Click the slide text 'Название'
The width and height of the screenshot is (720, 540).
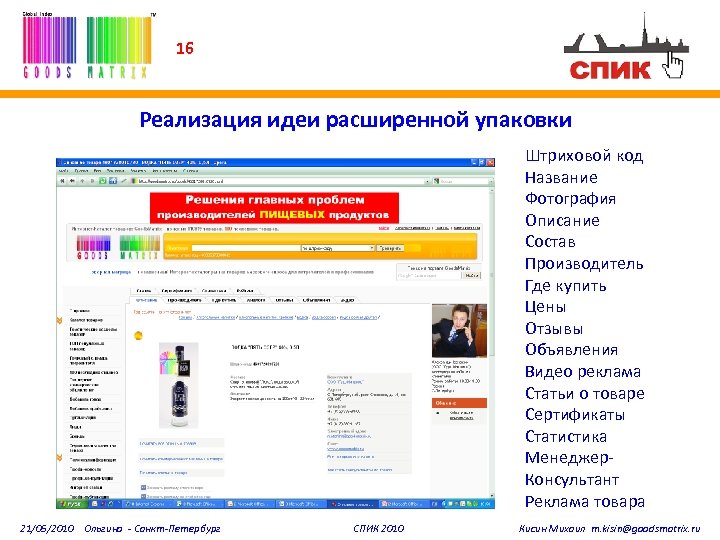(x=562, y=177)
